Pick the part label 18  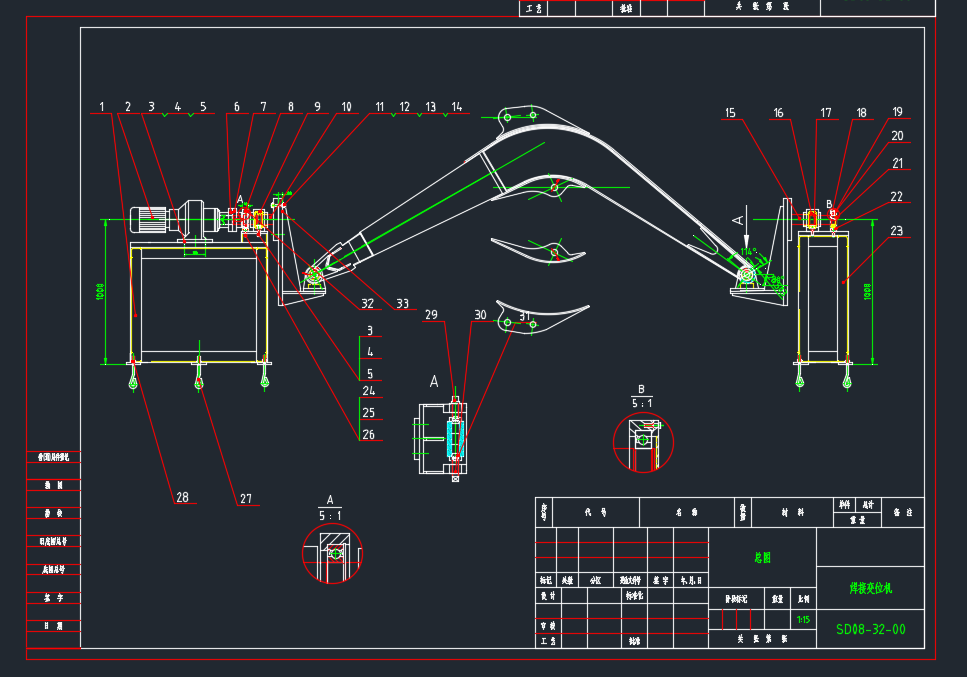point(862,113)
